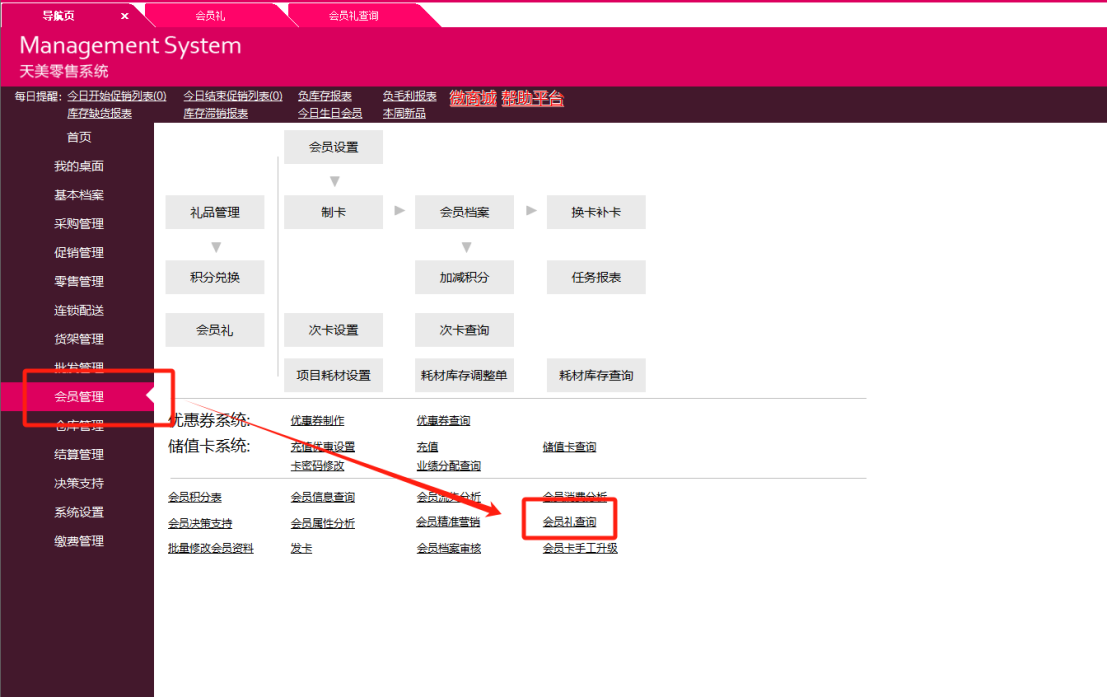The width and height of the screenshot is (1107, 697).
Task: Switch to the 会员礼 tab
Action: coord(210,16)
